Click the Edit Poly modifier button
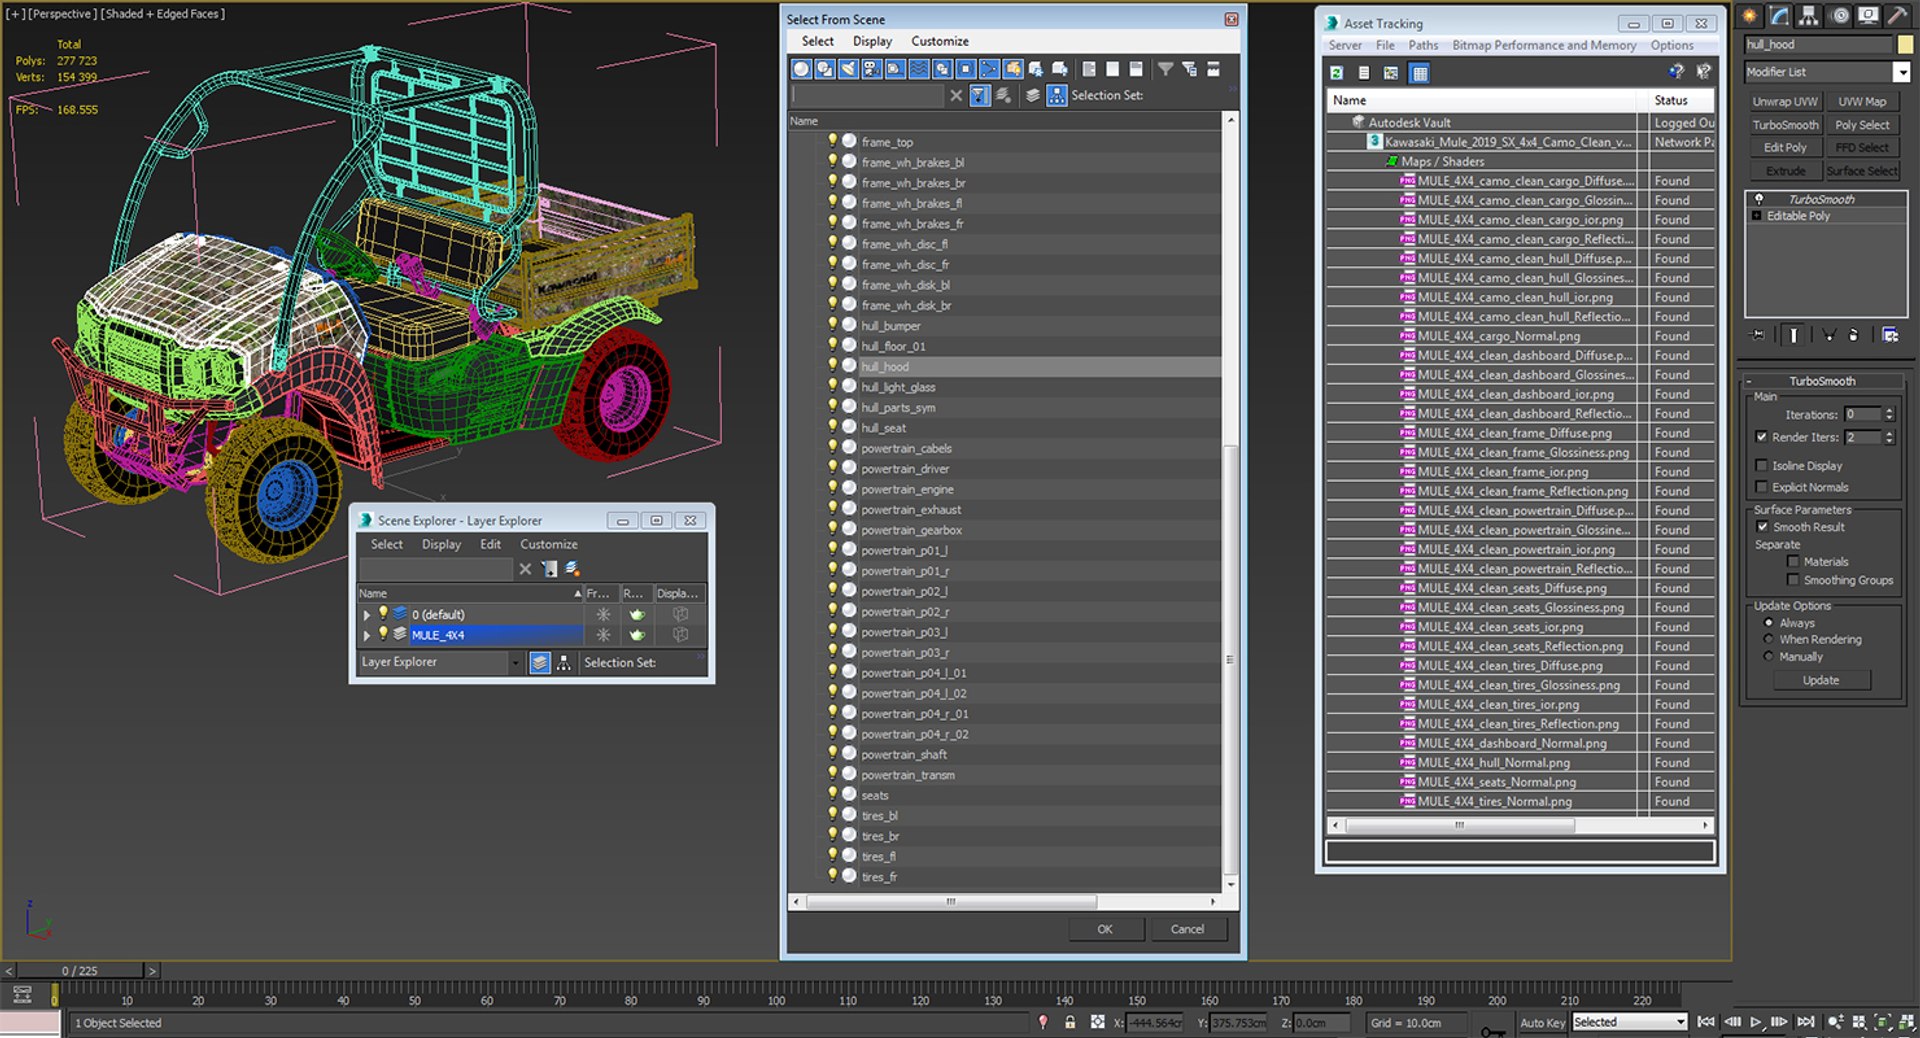The image size is (1920, 1038). (1785, 147)
